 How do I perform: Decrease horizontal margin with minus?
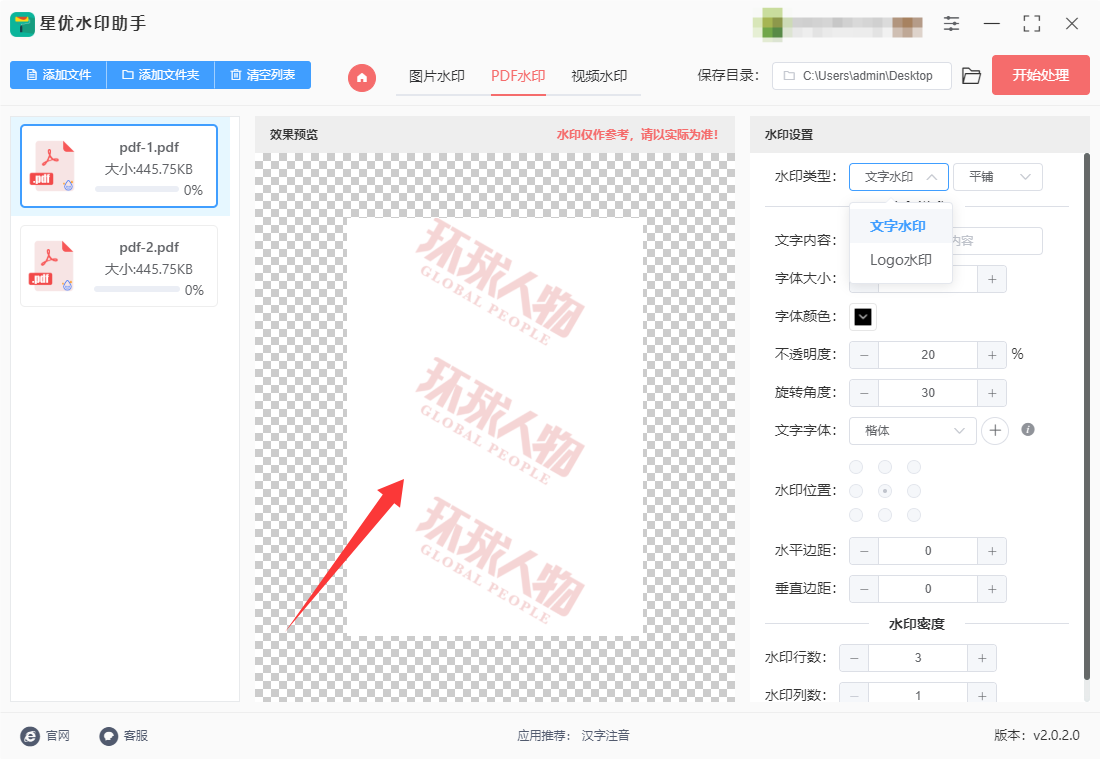[x=864, y=551]
